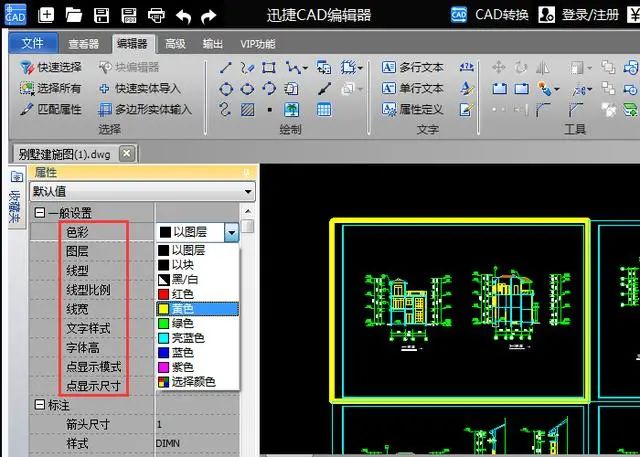Insert an image with the palm tree icon
The height and width of the screenshot is (457, 640).
click(291, 110)
